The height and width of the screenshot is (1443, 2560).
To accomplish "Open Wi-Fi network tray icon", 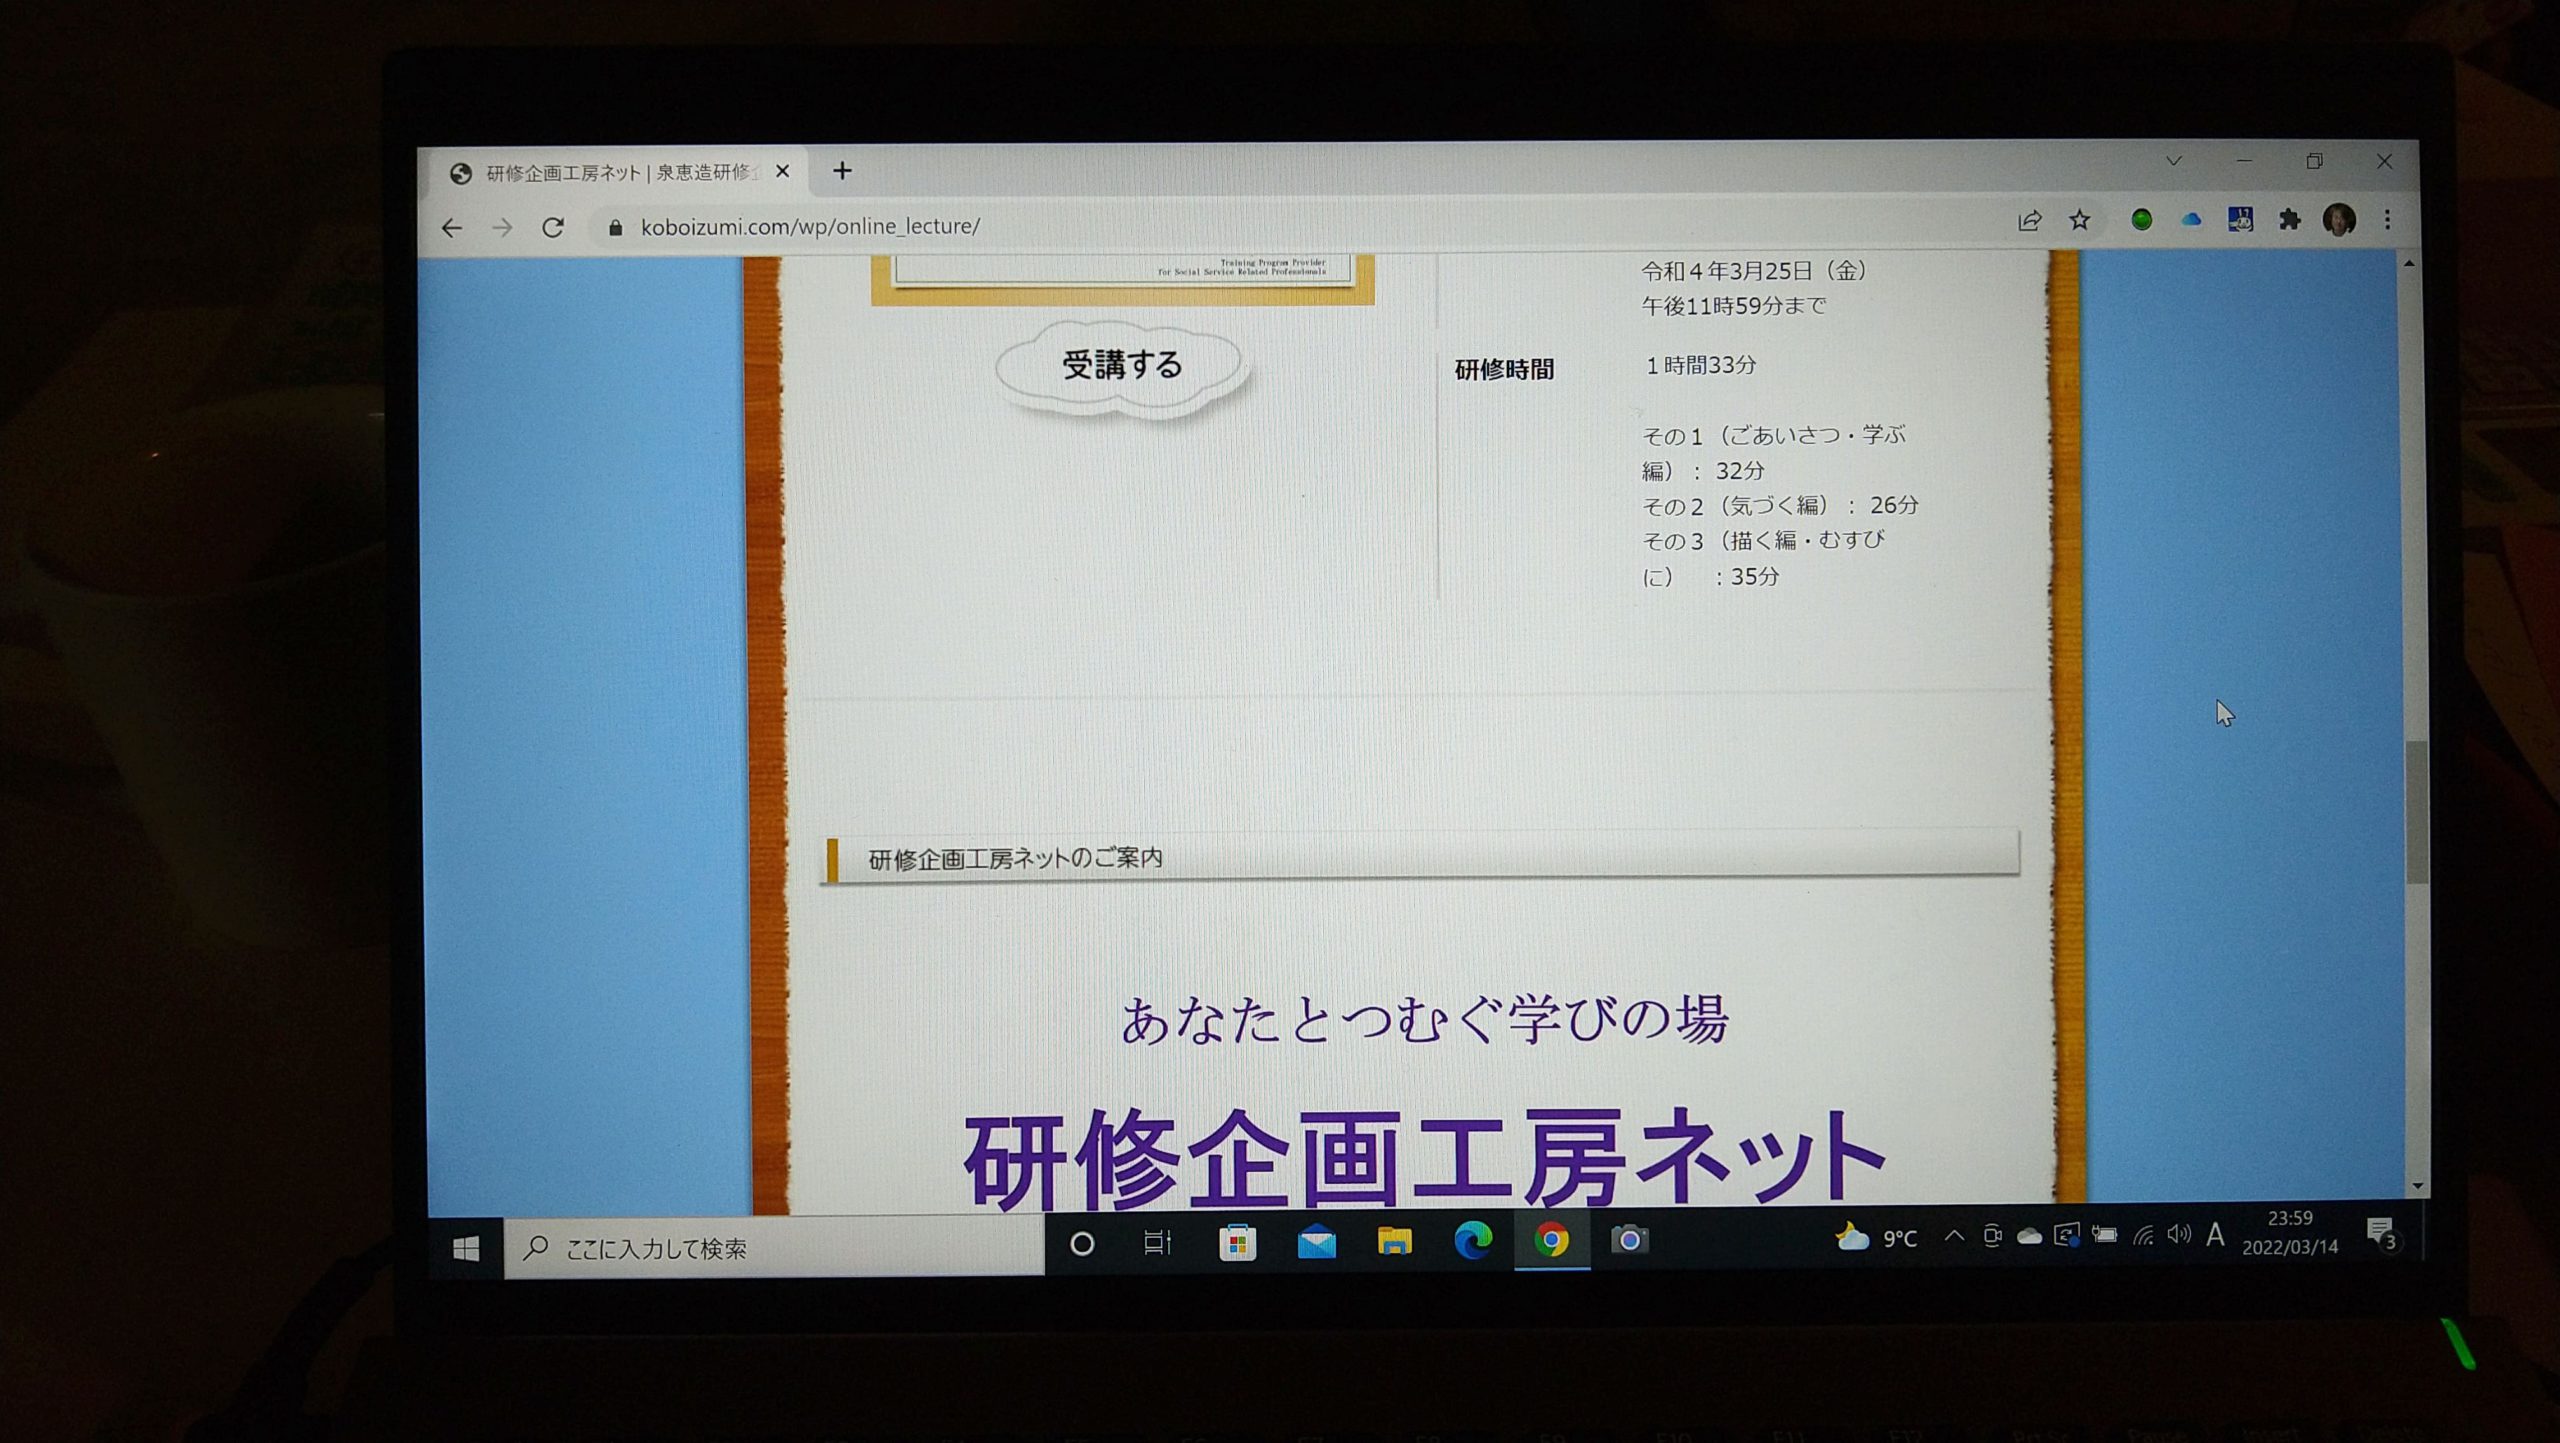I will click(x=2142, y=1235).
